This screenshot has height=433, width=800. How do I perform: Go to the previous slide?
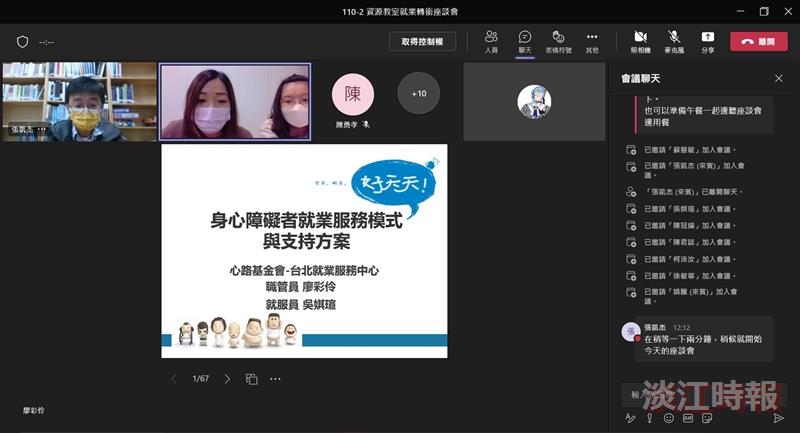pyautogui.click(x=173, y=379)
